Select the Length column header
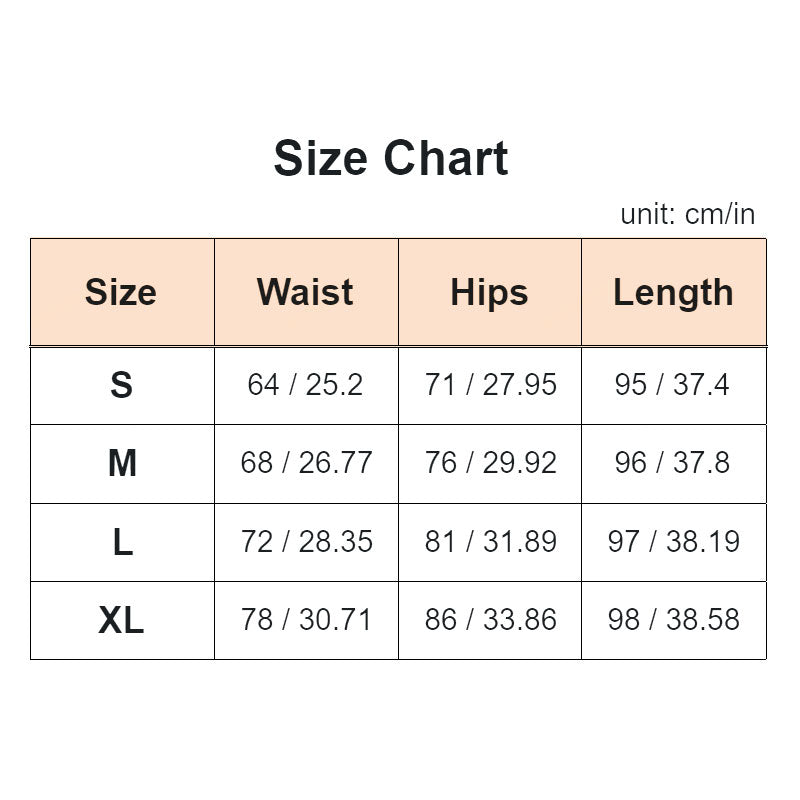 tap(673, 292)
